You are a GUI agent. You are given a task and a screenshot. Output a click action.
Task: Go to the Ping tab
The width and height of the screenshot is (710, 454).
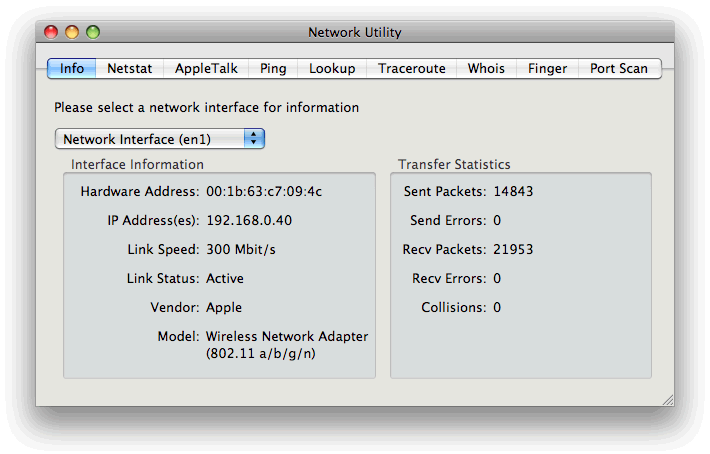[273, 69]
